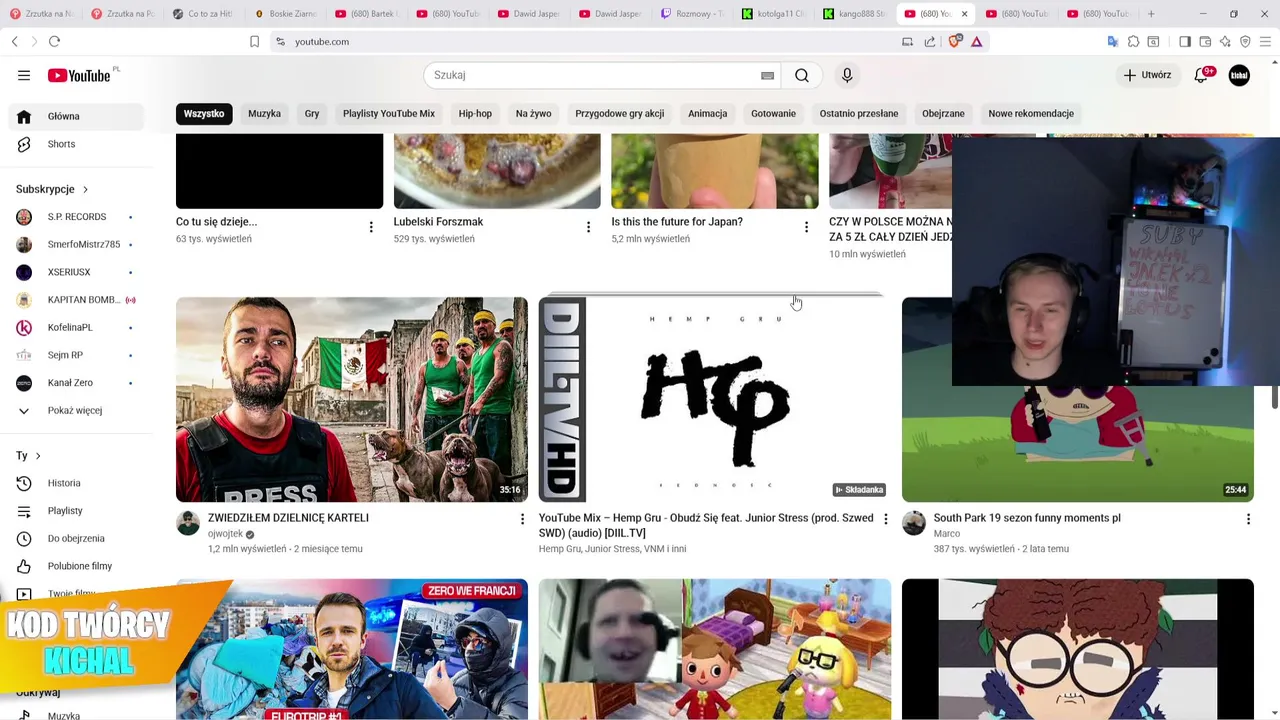Open the translate page icon
This screenshot has height=720, width=1280.
[1112, 41]
